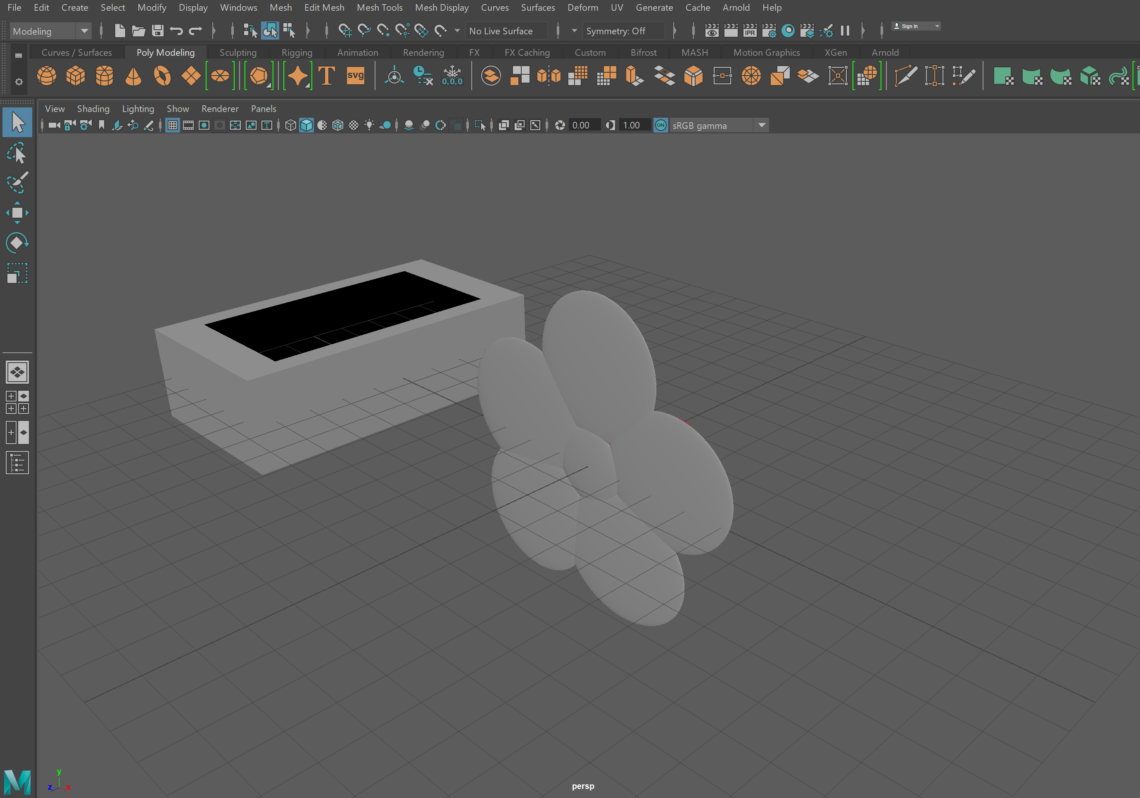Toggle select by hierarchy mode

point(250,31)
